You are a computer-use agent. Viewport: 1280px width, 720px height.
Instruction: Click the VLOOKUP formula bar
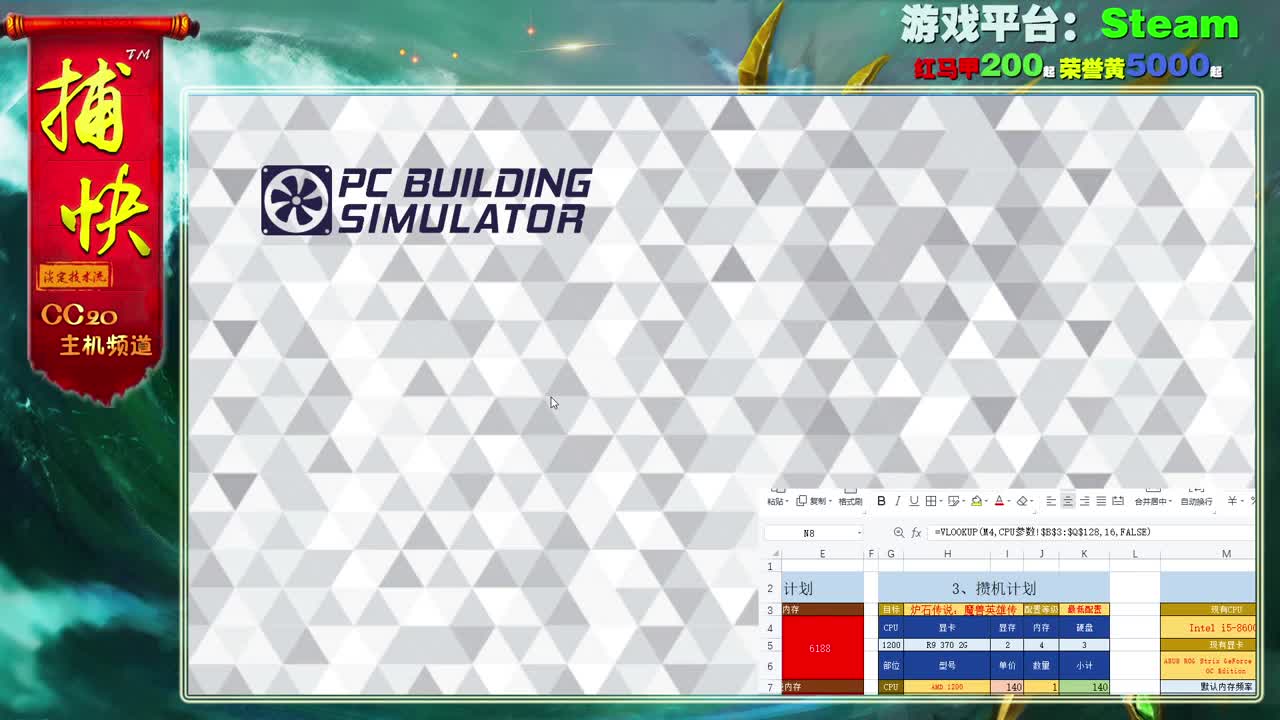pos(1091,533)
